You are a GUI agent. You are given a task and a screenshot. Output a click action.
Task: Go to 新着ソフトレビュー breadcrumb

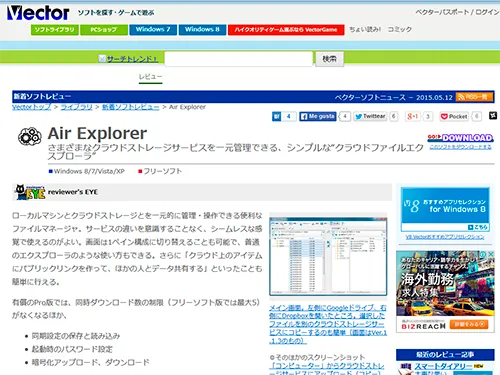[x=130, y=107]
